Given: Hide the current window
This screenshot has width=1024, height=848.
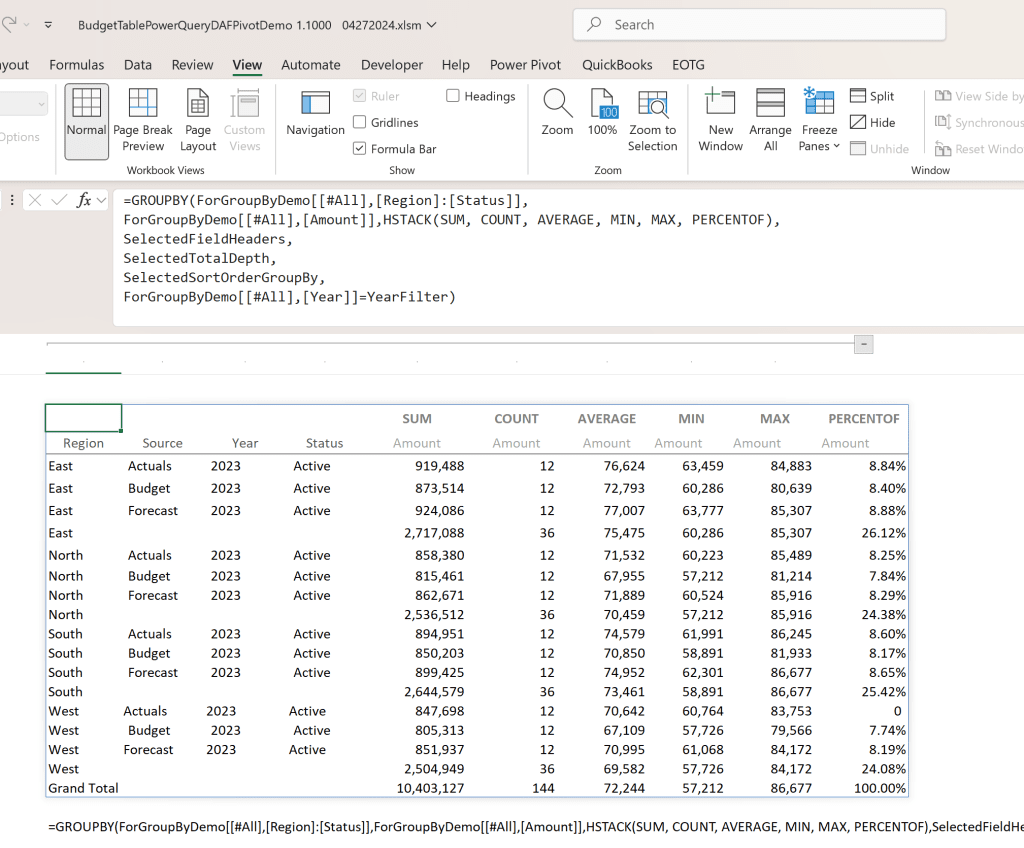Looking at the screenshot, I should [872, 122].
